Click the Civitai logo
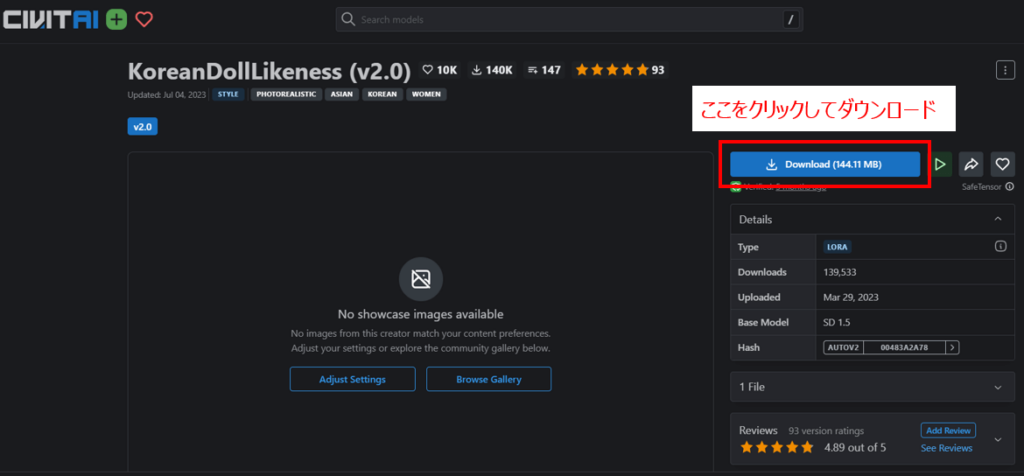 pos(50,20)
